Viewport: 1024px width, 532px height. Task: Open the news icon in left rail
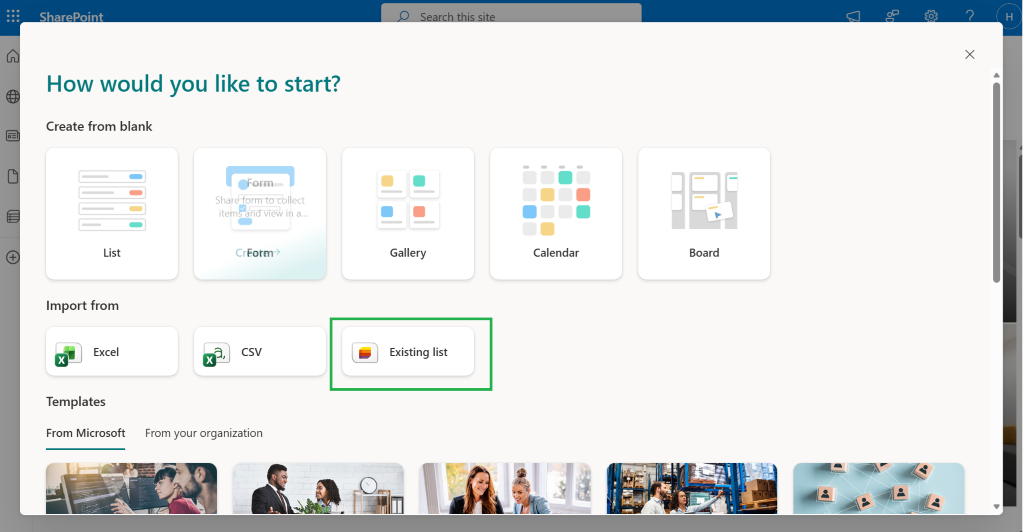[12, 136]
